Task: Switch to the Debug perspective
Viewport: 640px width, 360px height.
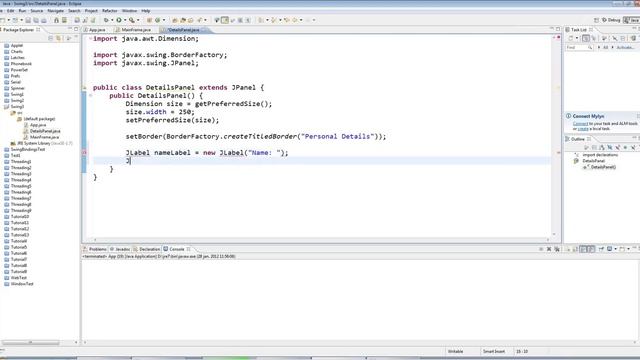Action: [x=611, y=20]
